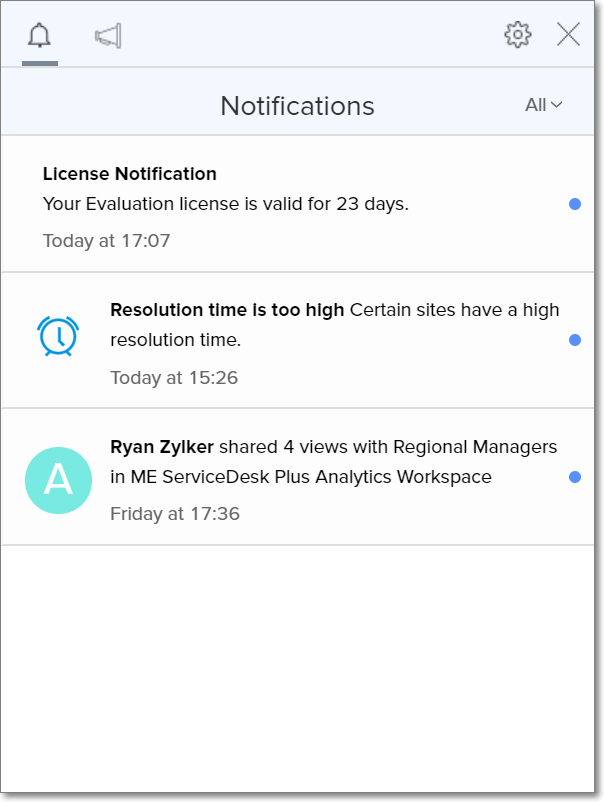The height and width of the screenshot is (802, 604).
Task: Click the Ryan Zylker name
Action: pyautogui.click(x=162, y=447)
